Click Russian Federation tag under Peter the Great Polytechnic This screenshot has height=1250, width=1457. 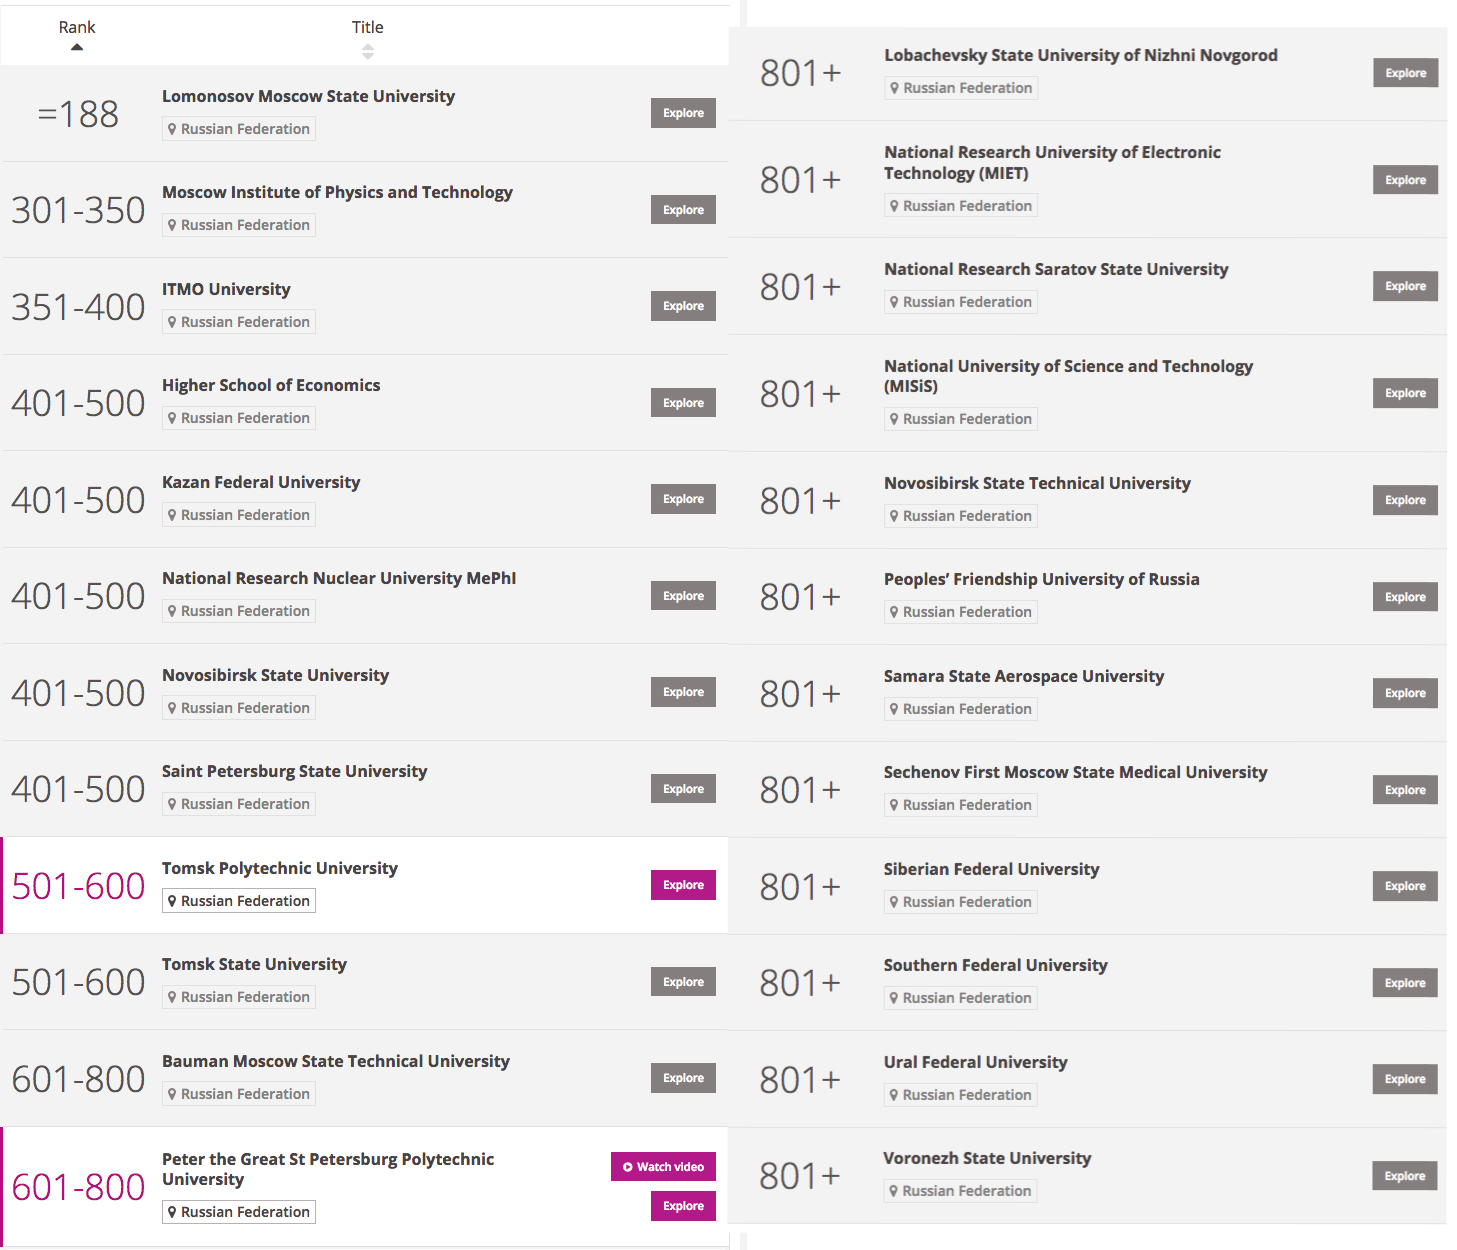point(239,1212)
